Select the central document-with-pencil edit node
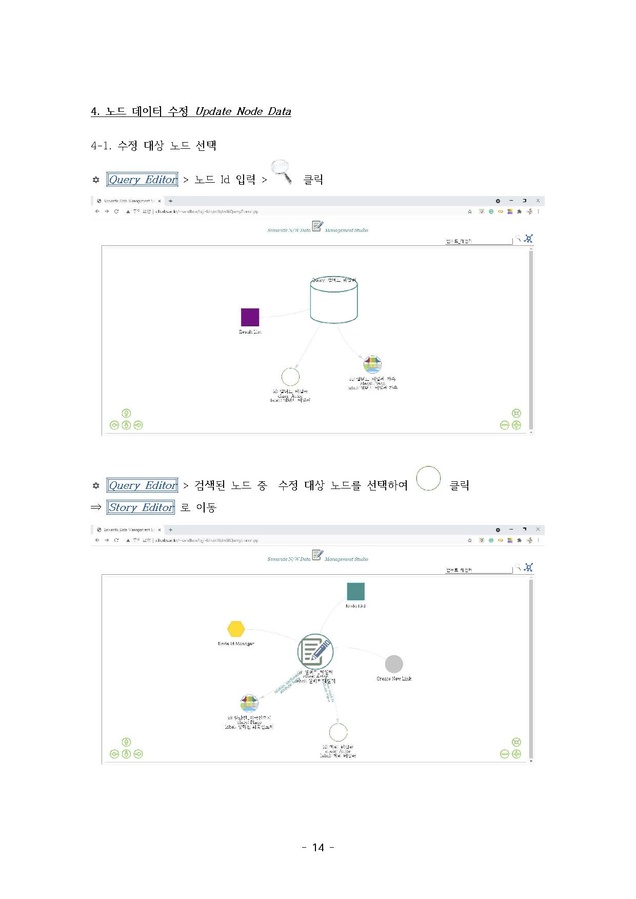Screen dimensions: 636x899 (x=315, y=651)
